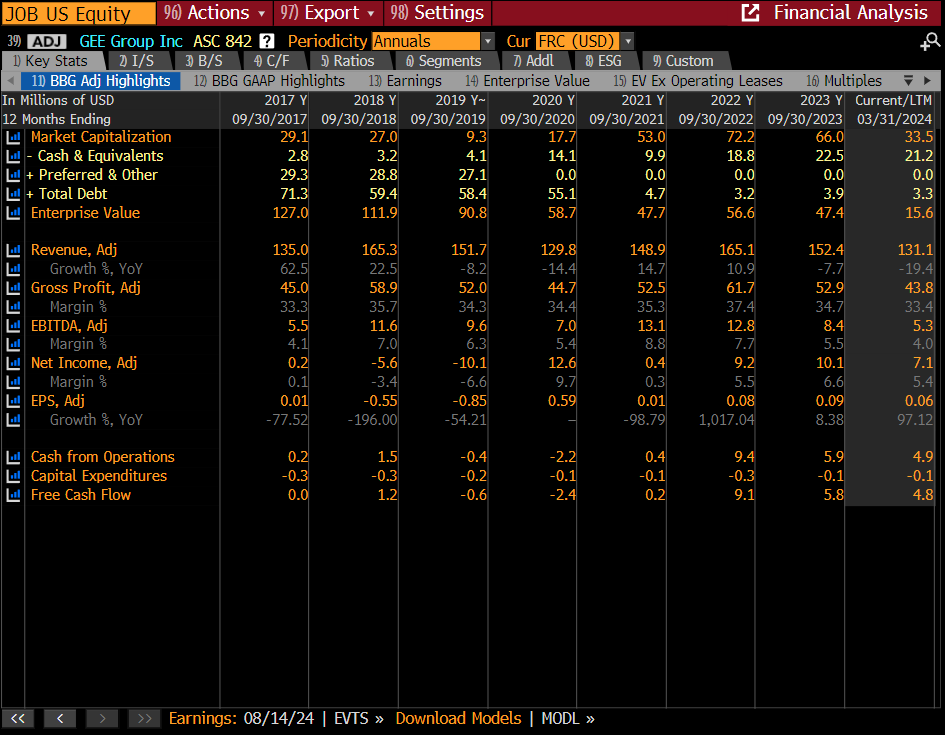Open chart icon for Gross Profit Margin % row

click(13, 307)
